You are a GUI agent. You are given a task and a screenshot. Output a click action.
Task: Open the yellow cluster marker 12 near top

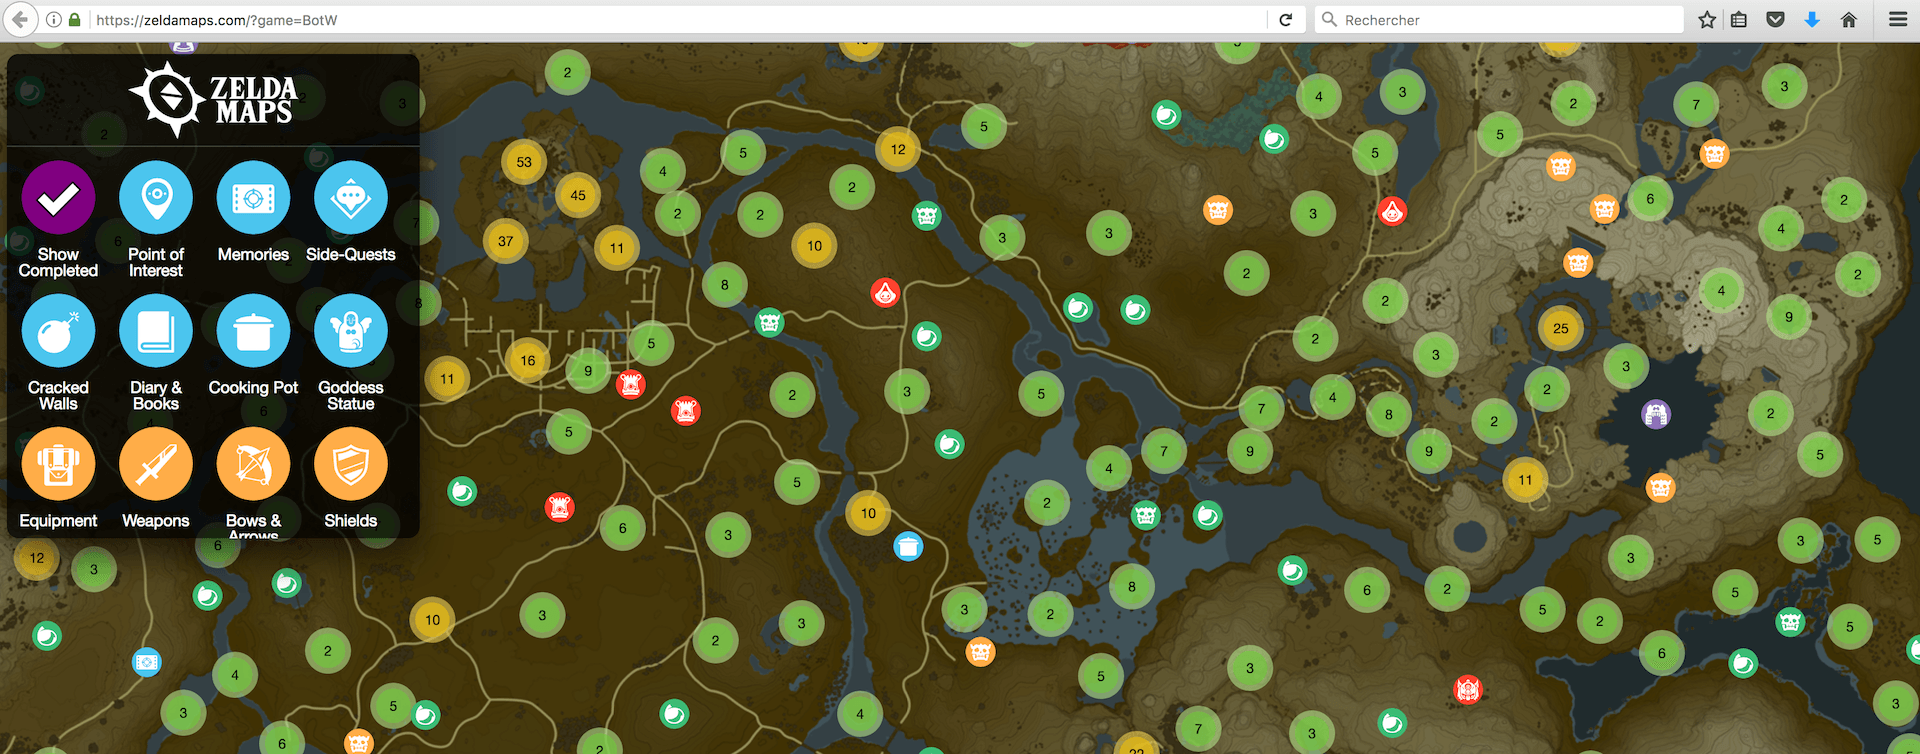[x=898, y=149]
